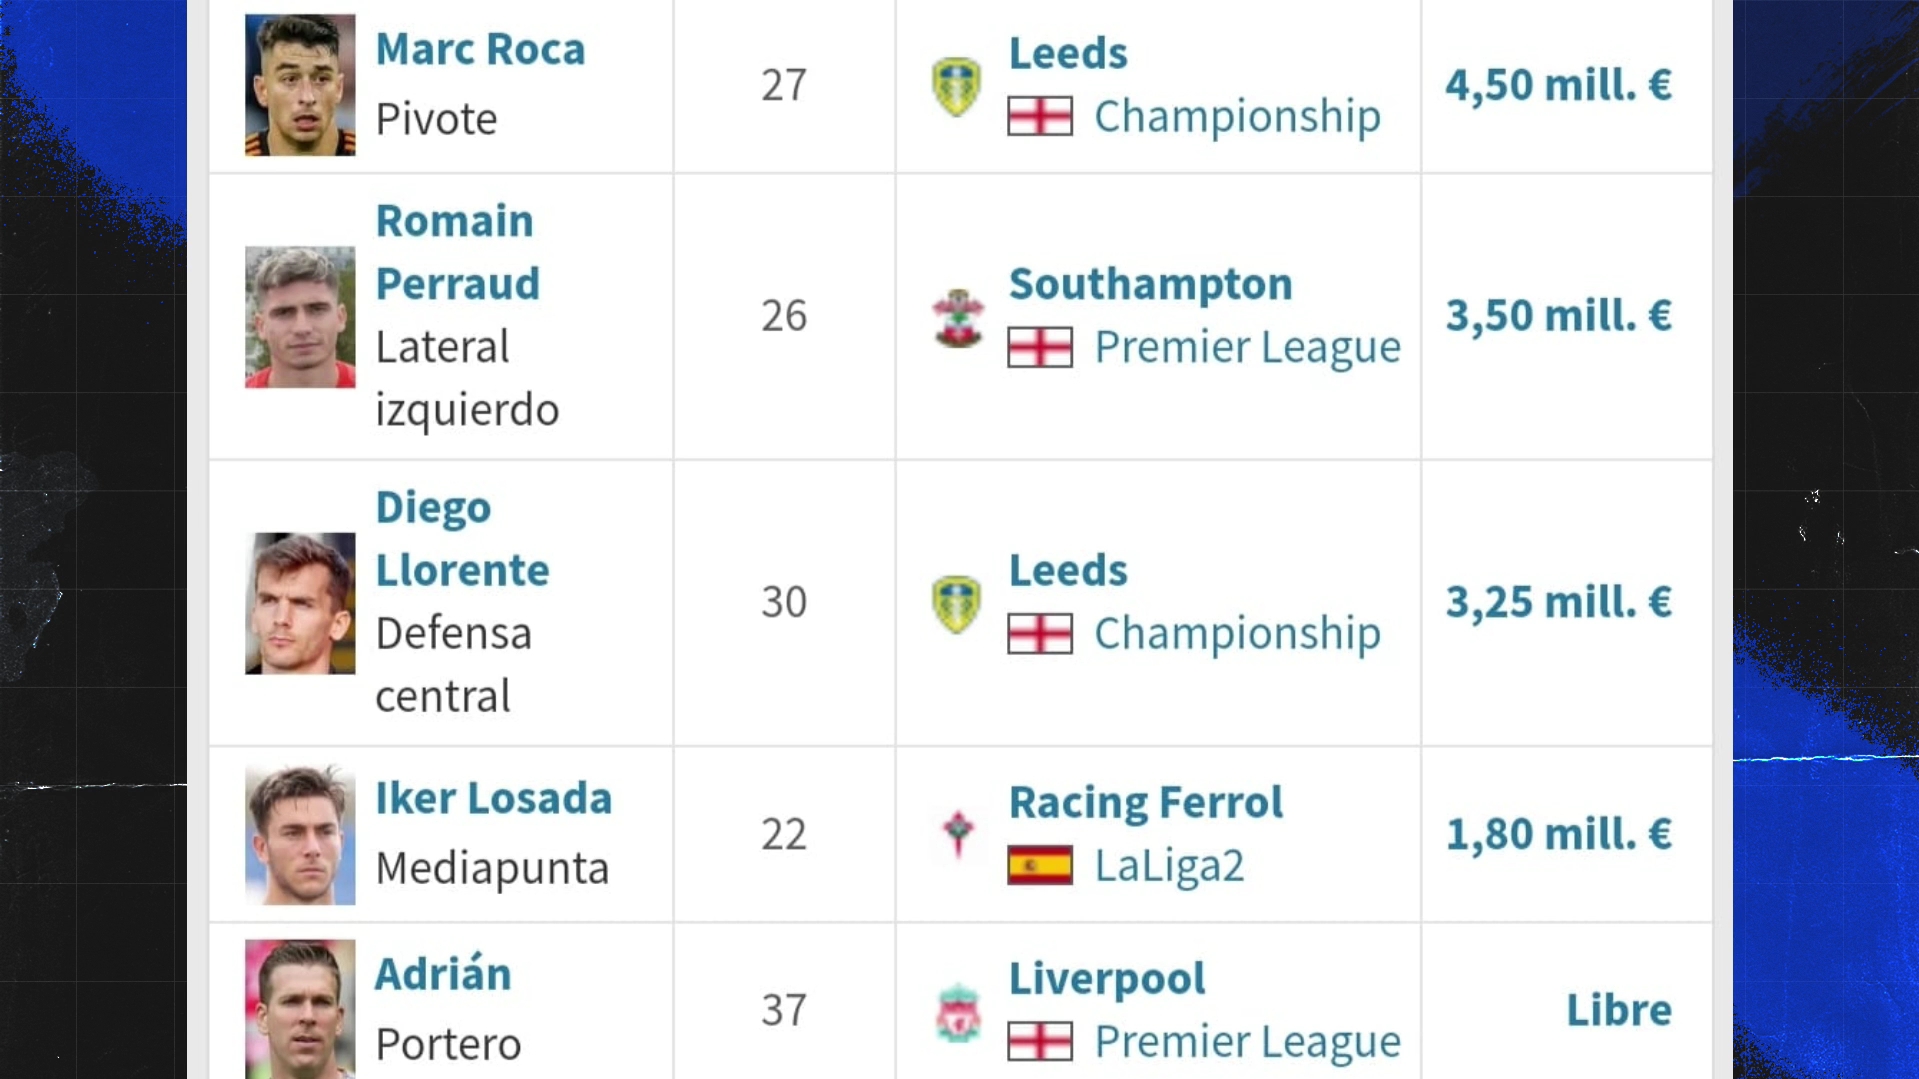Viewport: 1919px width, 1079px height.
Task: Open the Adrián goalkeeper name link
Action: [443, 975]
